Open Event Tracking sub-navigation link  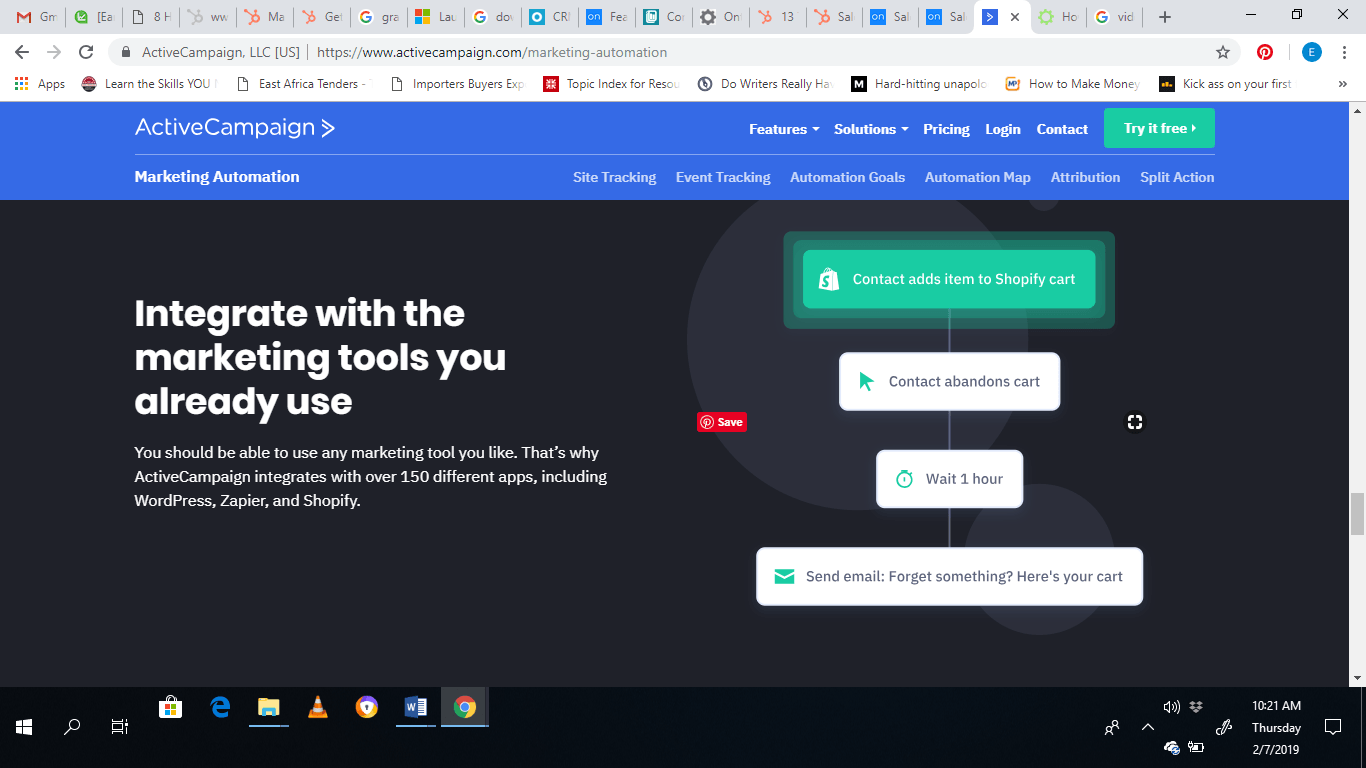(723, 177)
